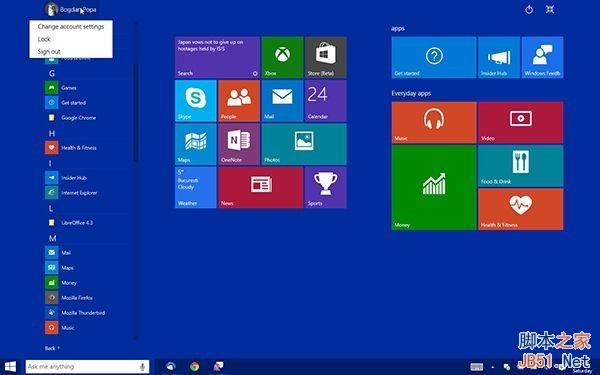
Task: Open the Music headphones tile
Action: pos(434,122)
